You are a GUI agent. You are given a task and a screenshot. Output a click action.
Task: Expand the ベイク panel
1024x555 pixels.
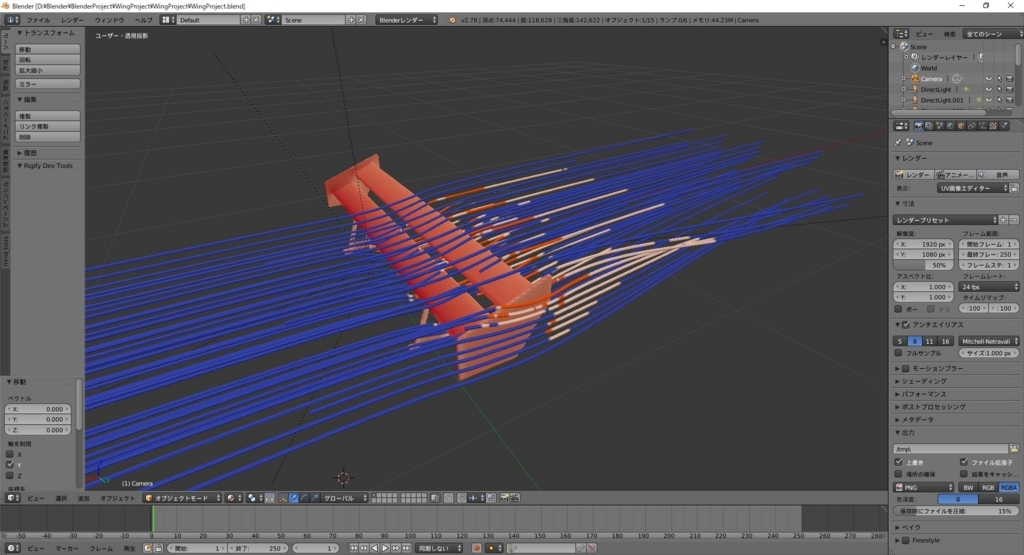click(x=909, y=528)
